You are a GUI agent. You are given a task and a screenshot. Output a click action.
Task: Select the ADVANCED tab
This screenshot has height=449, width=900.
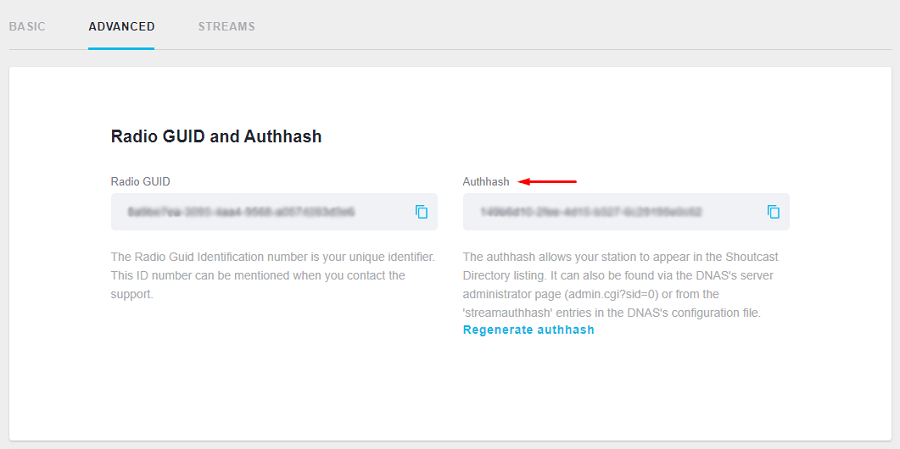(121, 26)
